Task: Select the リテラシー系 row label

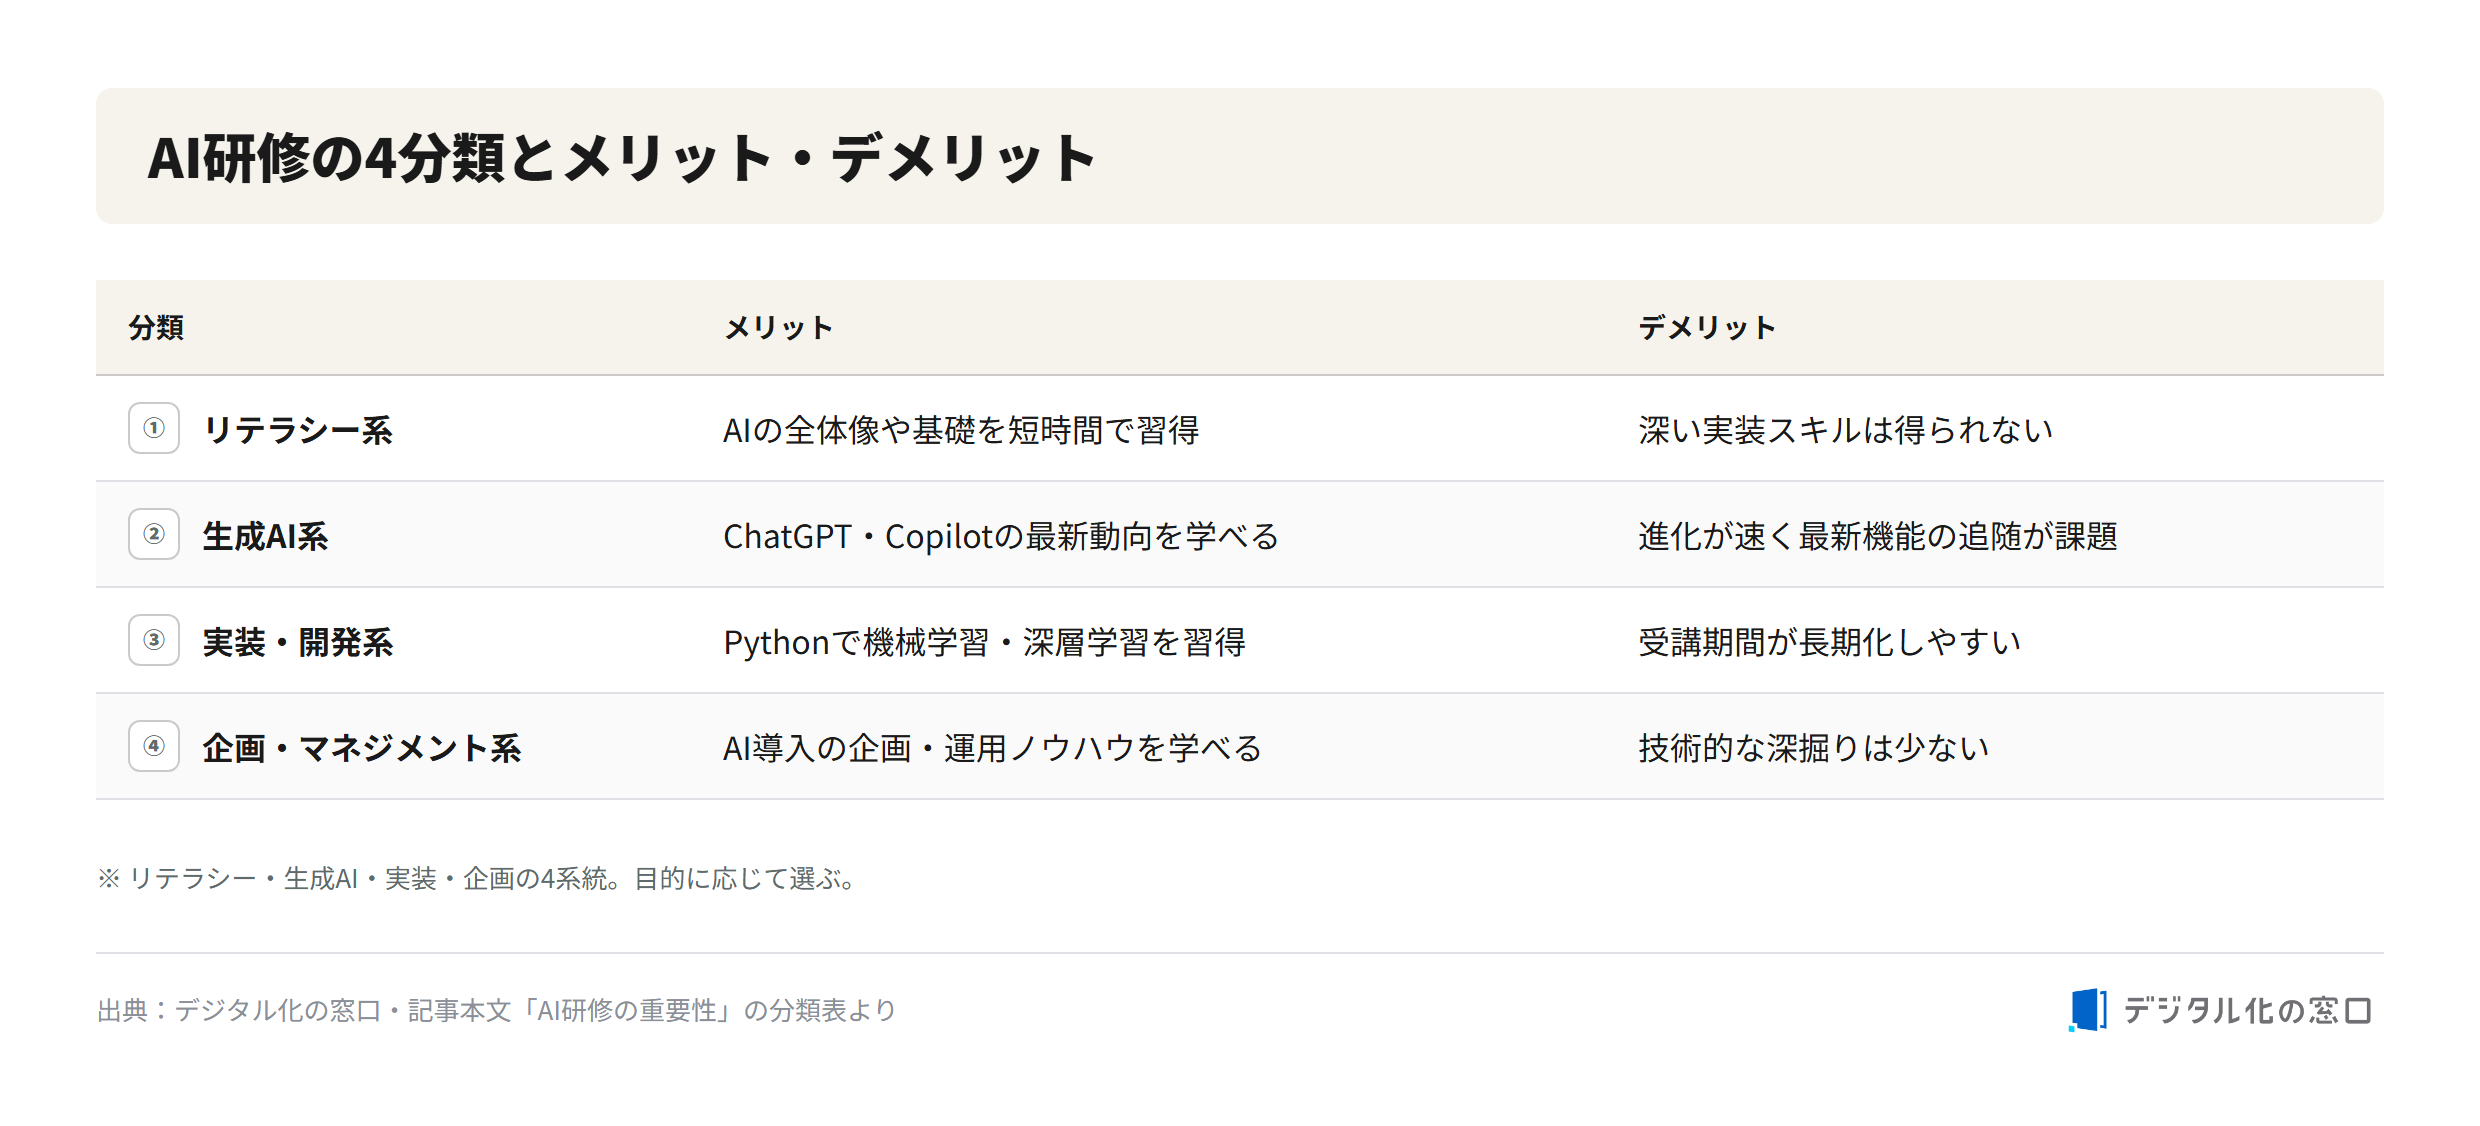Action: point(298,430)
